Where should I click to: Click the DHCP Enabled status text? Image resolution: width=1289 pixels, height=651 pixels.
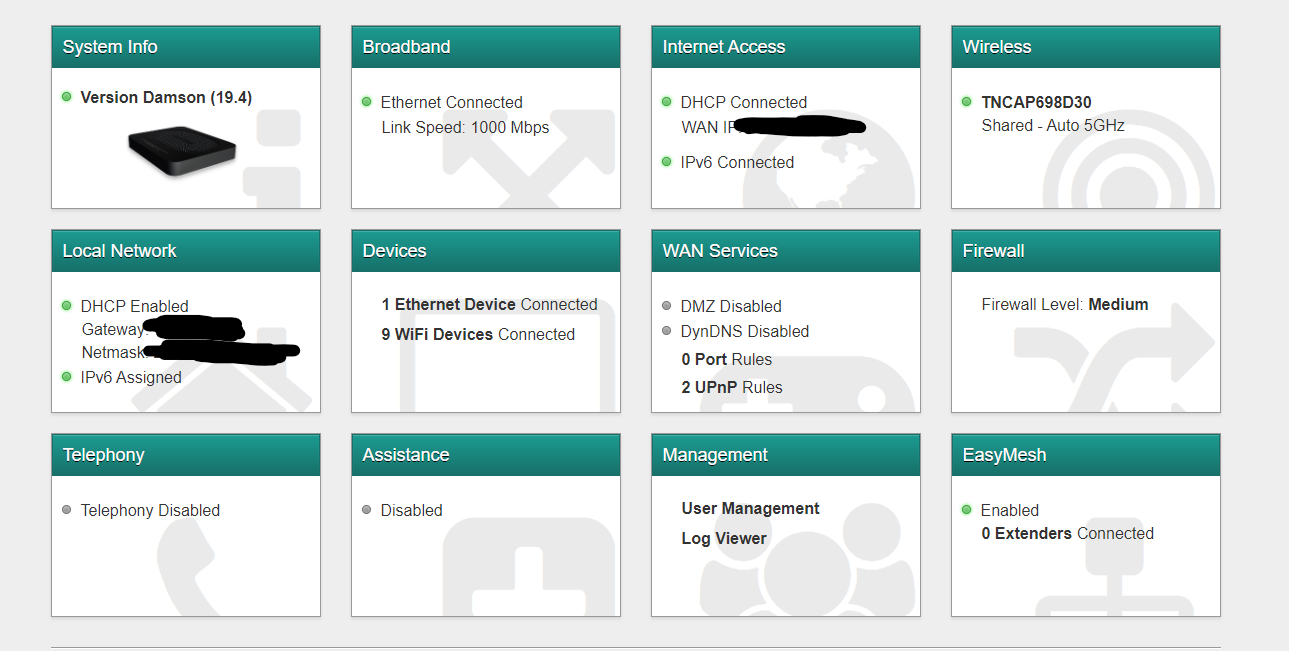(x=135, y=307)
